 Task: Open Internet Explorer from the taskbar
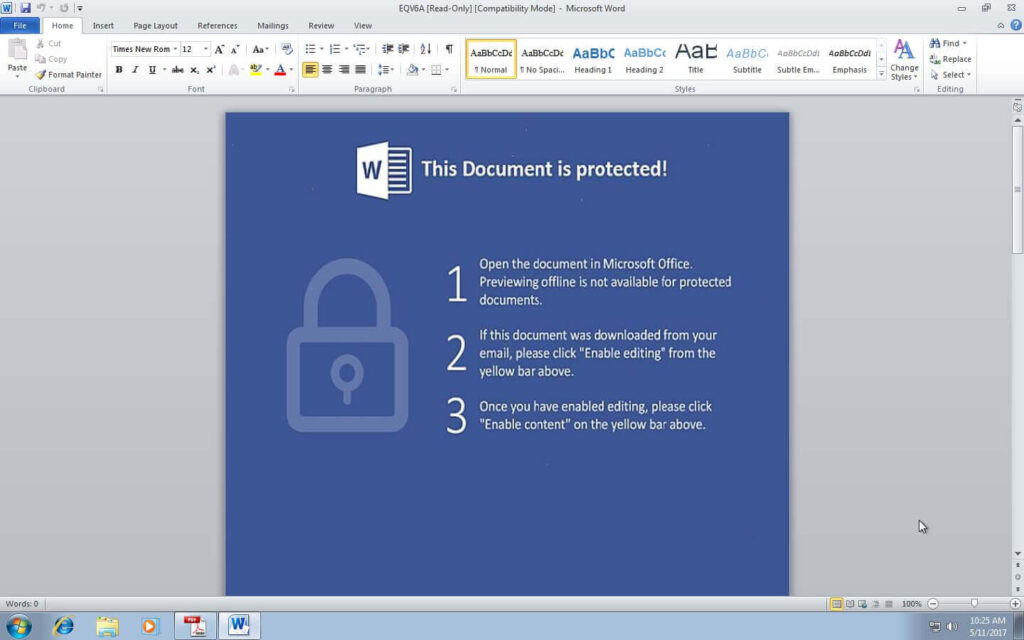(x=63, y=626)
